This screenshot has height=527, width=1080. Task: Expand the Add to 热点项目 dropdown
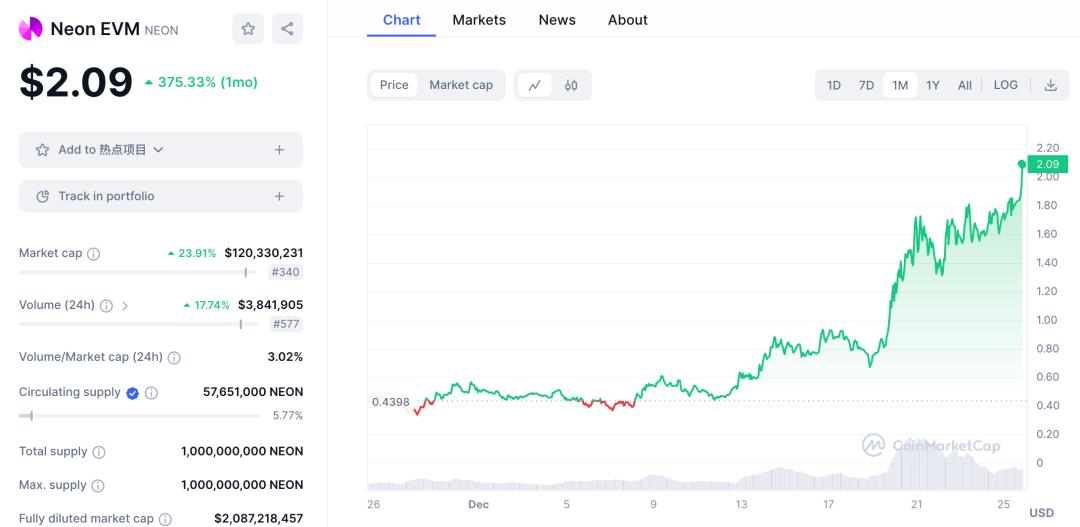tap(158, 150)
